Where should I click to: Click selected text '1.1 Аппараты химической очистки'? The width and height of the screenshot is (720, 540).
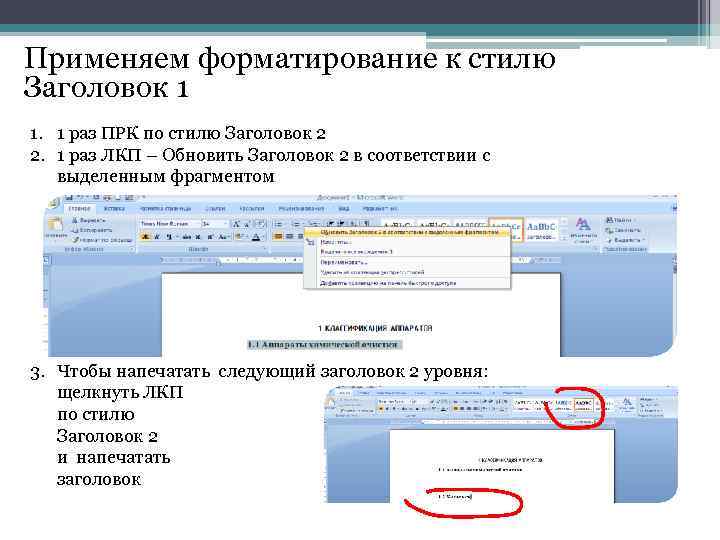(x=323, y=344)
